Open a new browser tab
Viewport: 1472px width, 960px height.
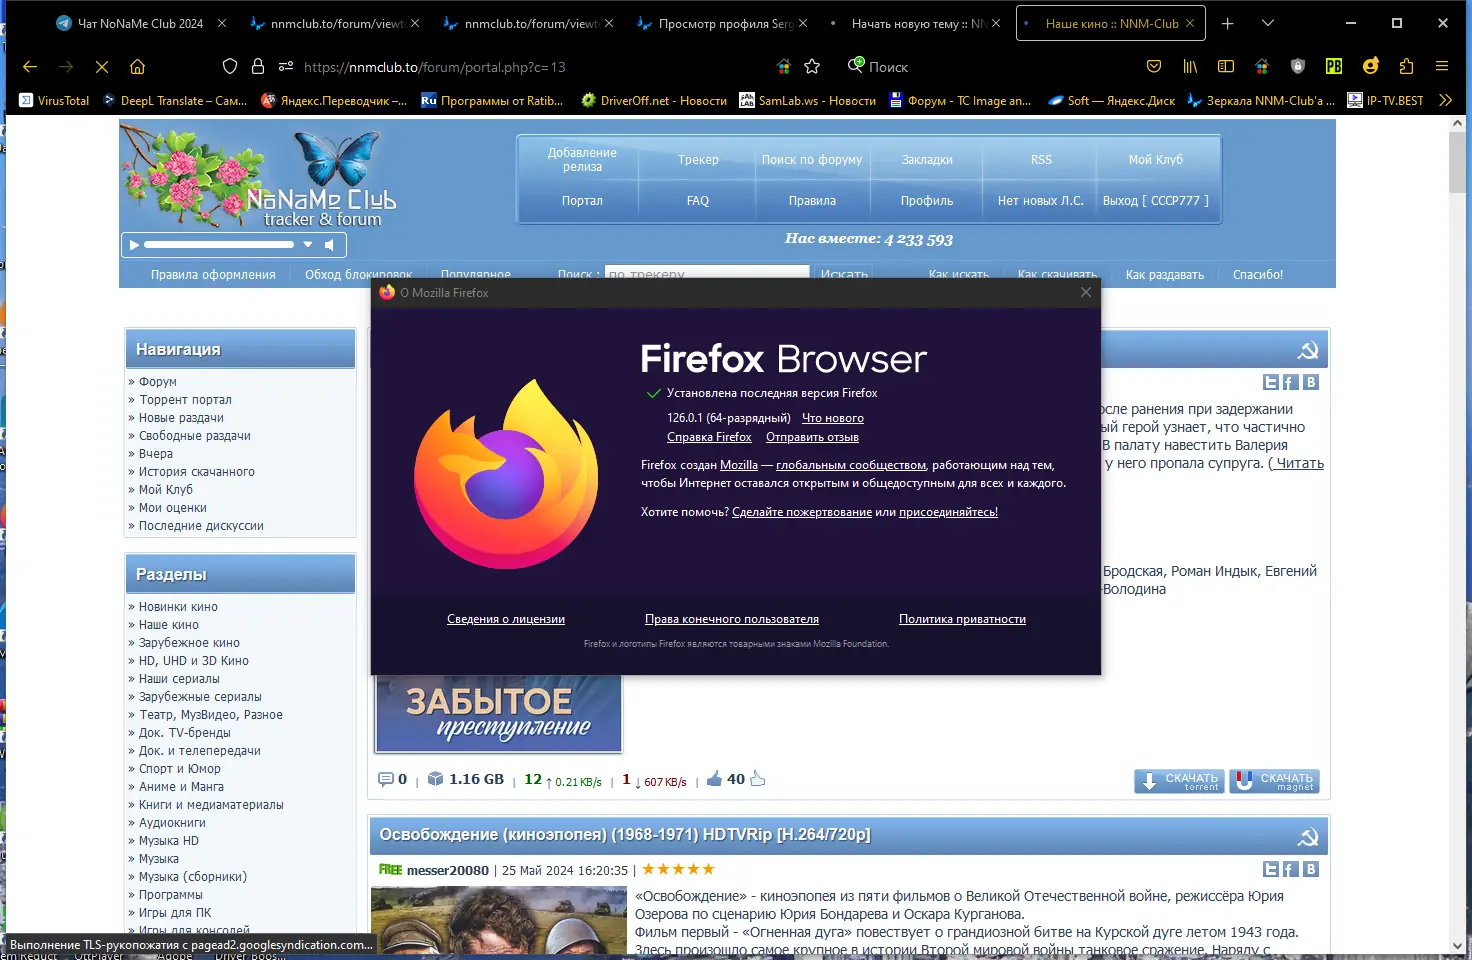tap(1228, 23)
